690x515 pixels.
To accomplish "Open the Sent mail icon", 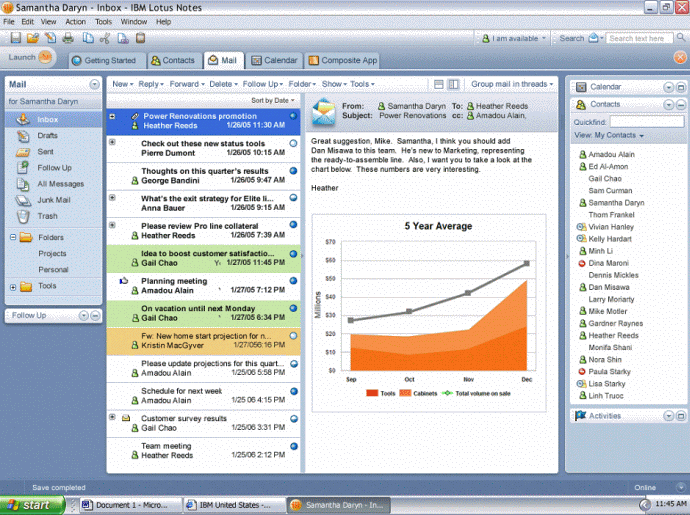I will point(23,152).
